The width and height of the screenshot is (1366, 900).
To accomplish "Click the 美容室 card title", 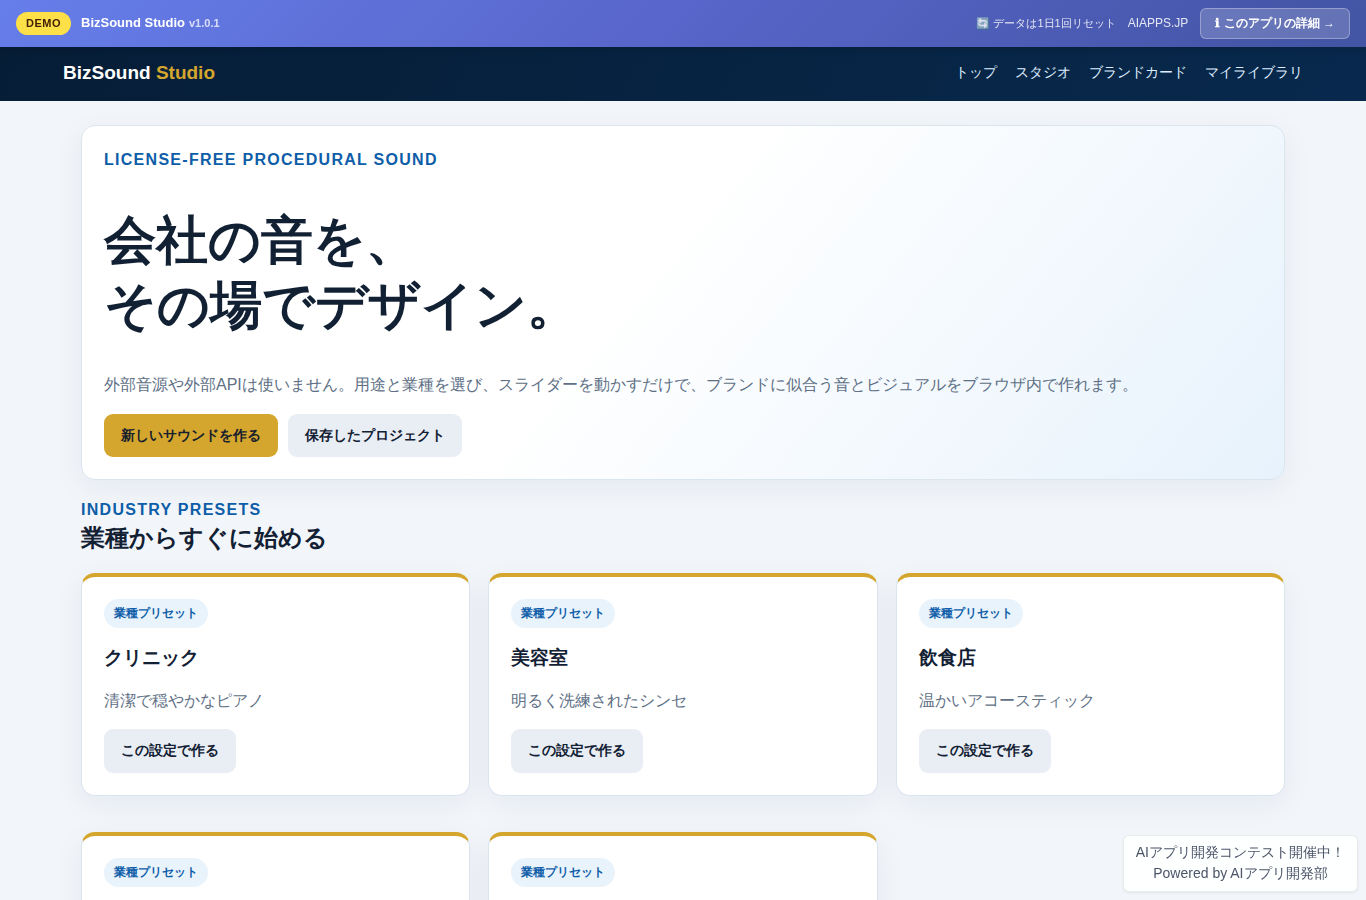I will (540, 658).
